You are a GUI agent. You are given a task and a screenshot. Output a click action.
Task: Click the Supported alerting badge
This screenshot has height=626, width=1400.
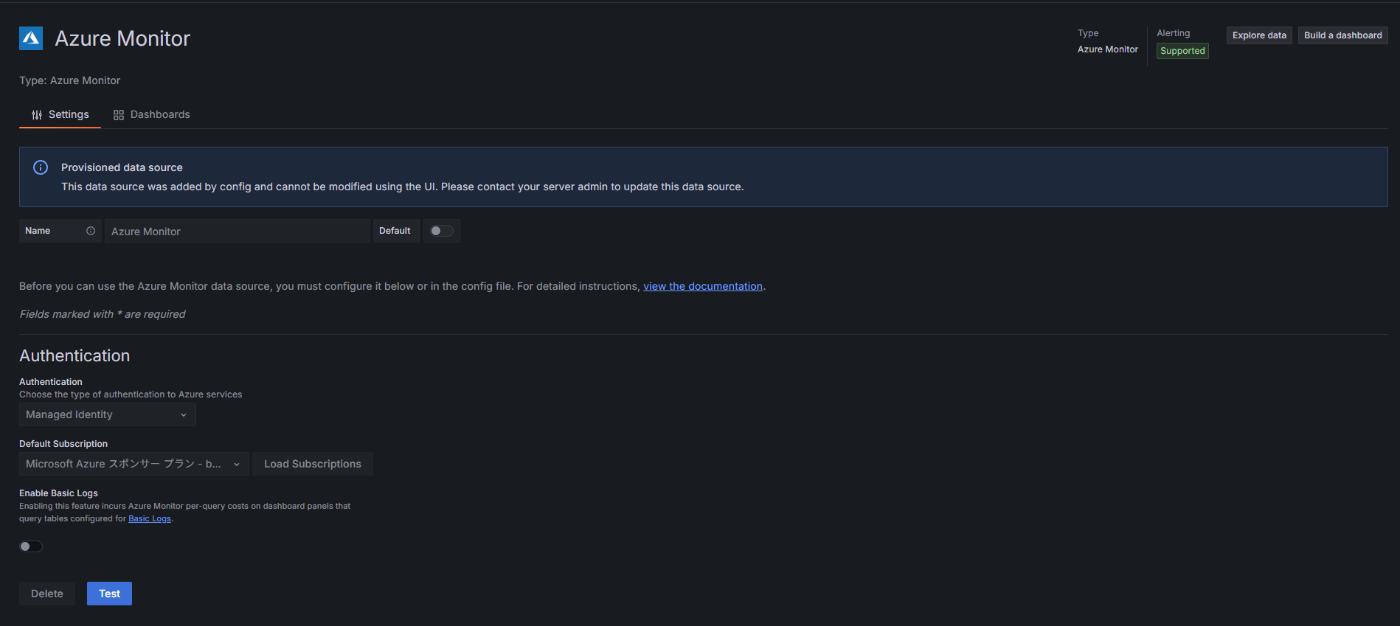coord(1183,51)
